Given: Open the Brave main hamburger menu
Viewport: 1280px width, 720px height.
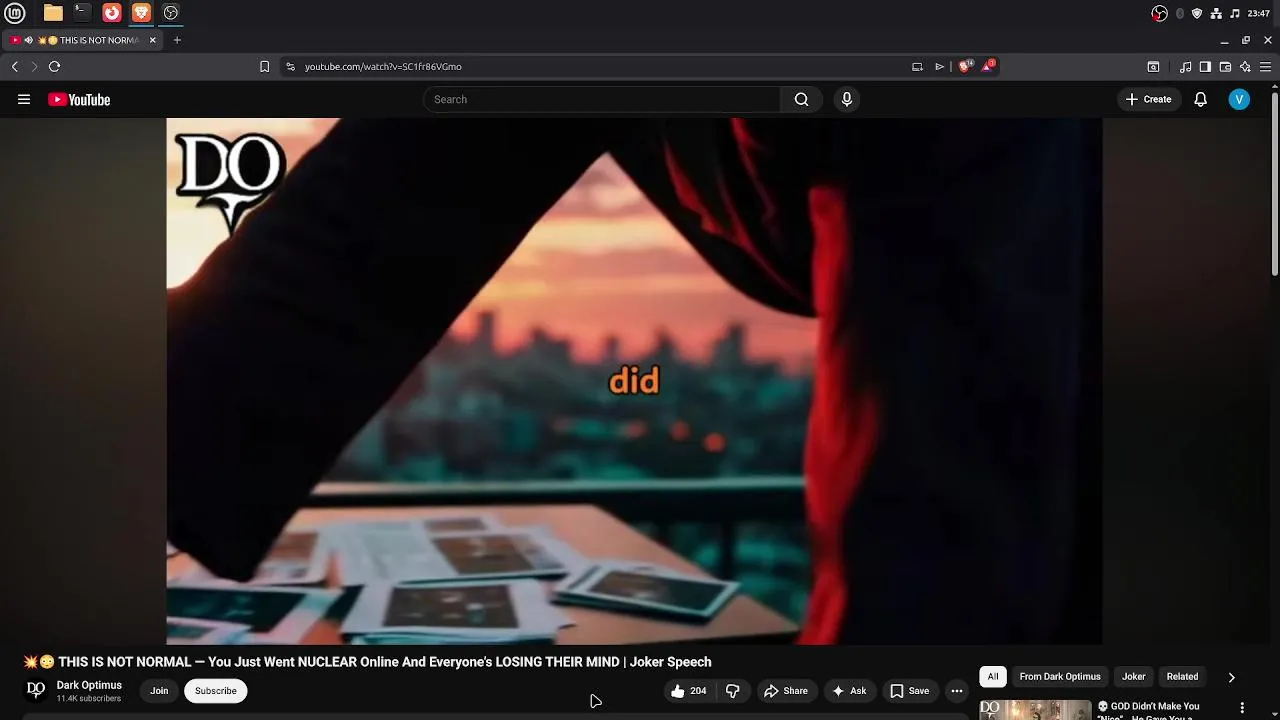Looking at the screenshot, I should (1266, 67).
